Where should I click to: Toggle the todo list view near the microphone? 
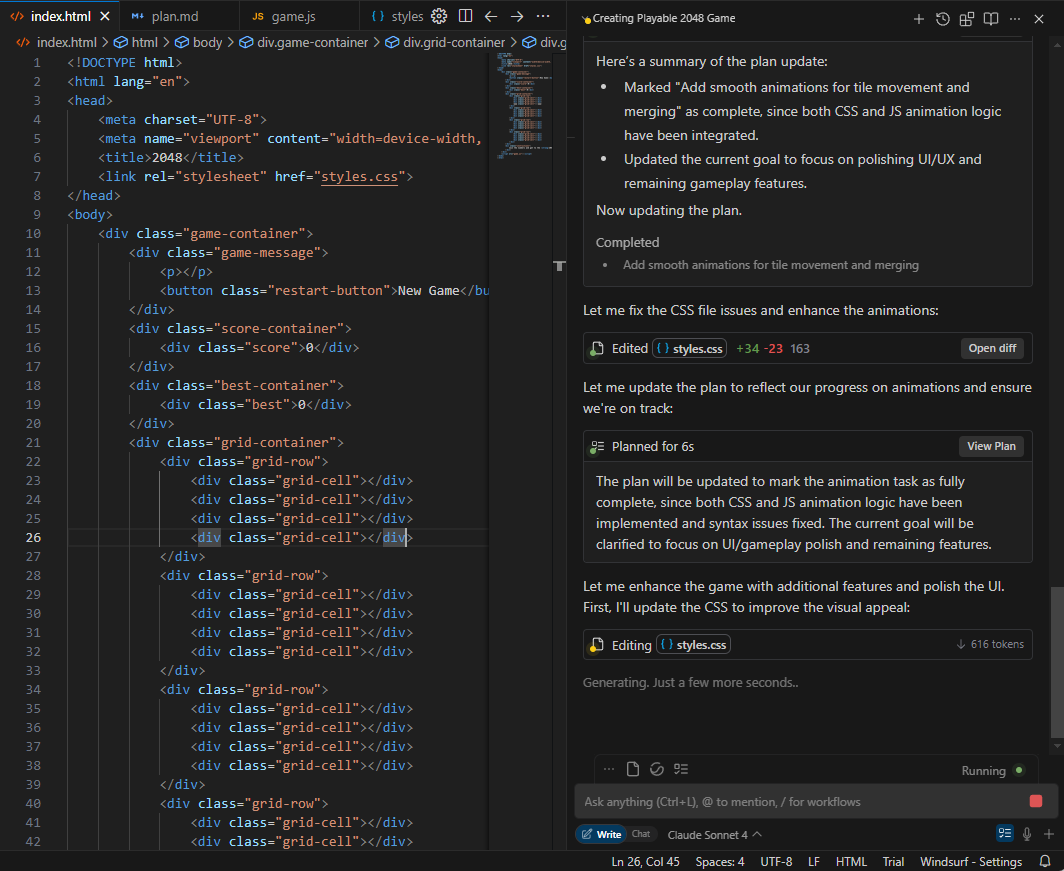click(x=1004, y=833)
